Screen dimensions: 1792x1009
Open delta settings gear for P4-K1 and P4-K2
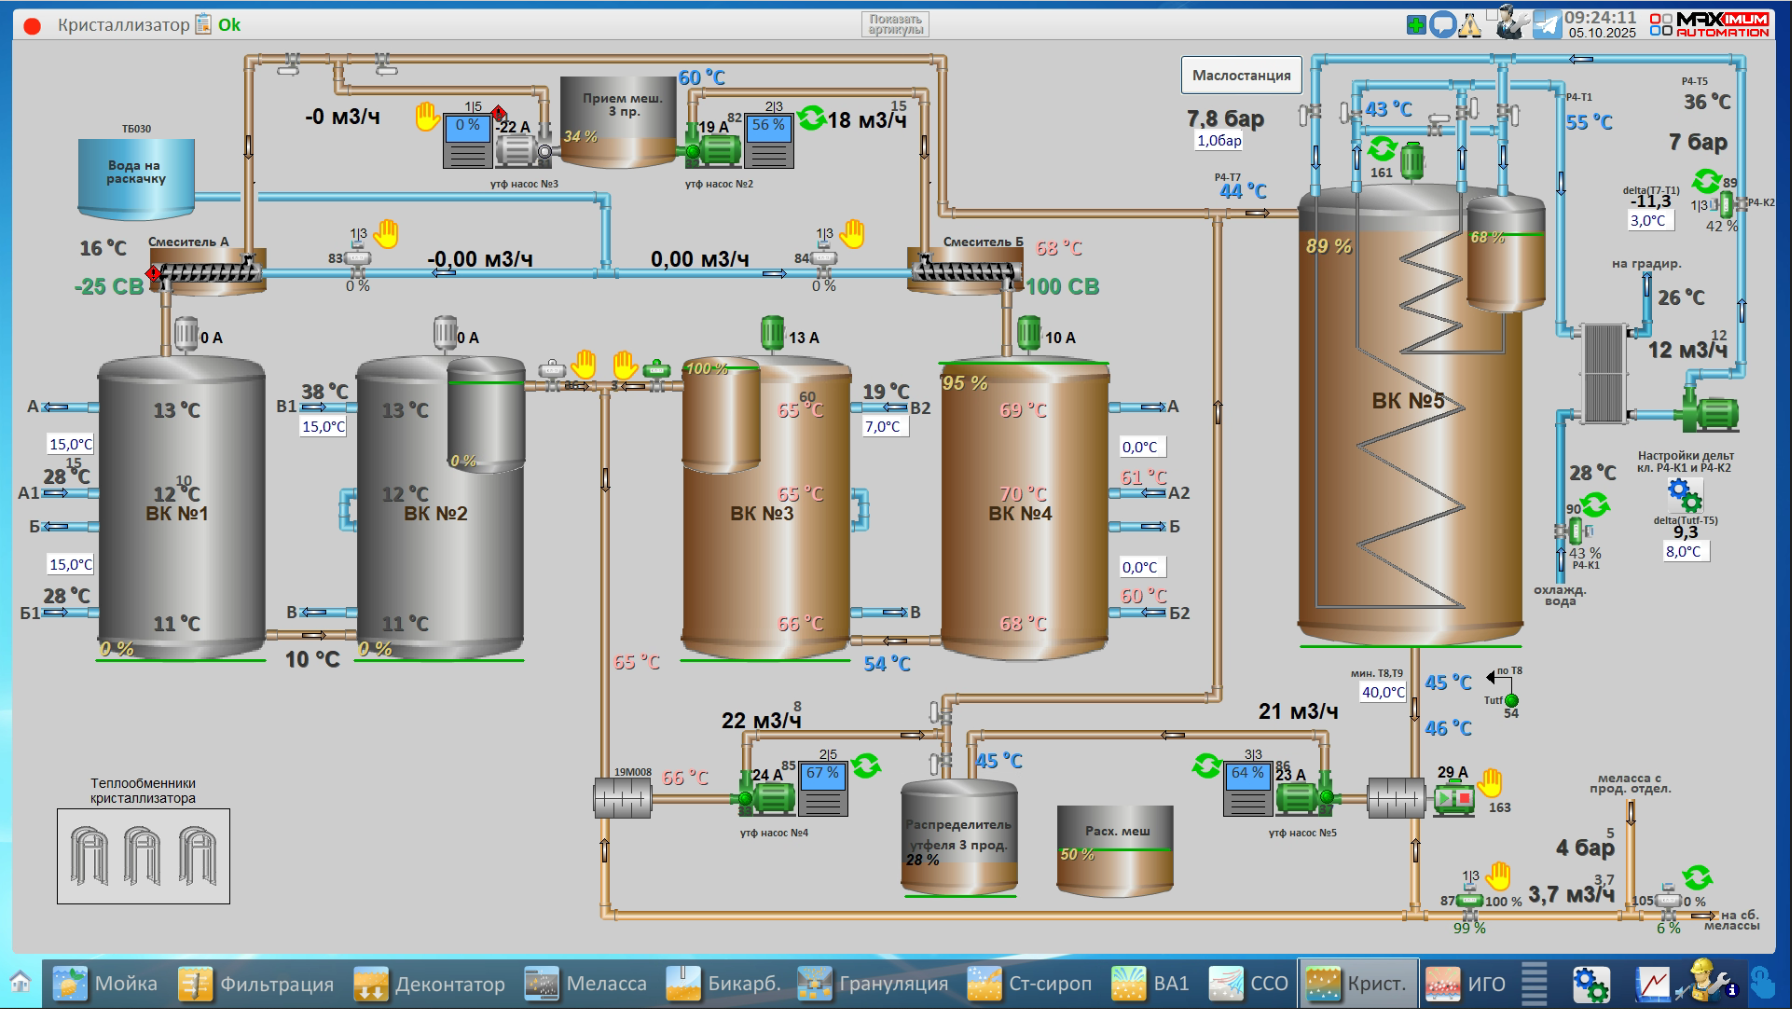(1684, 493)
